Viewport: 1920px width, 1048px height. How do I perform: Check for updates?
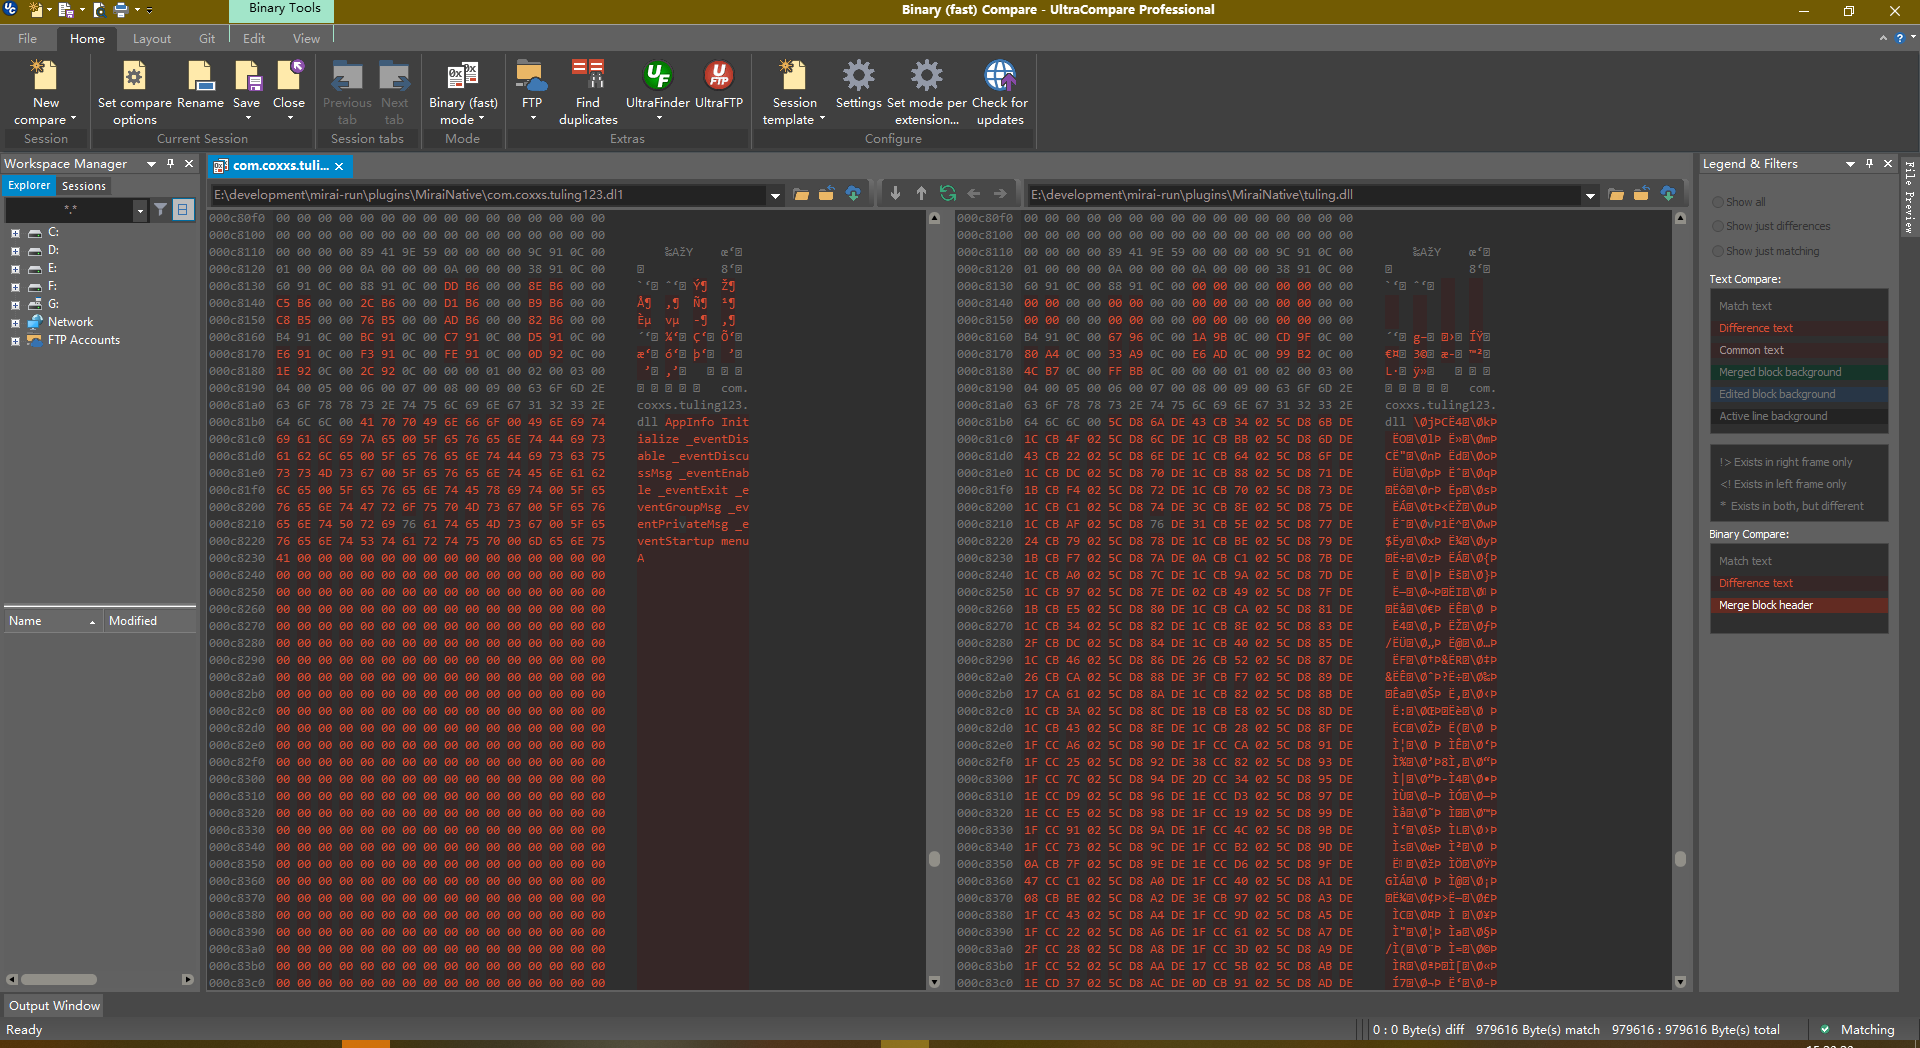pyautogui.click(x=1000, y=92)
